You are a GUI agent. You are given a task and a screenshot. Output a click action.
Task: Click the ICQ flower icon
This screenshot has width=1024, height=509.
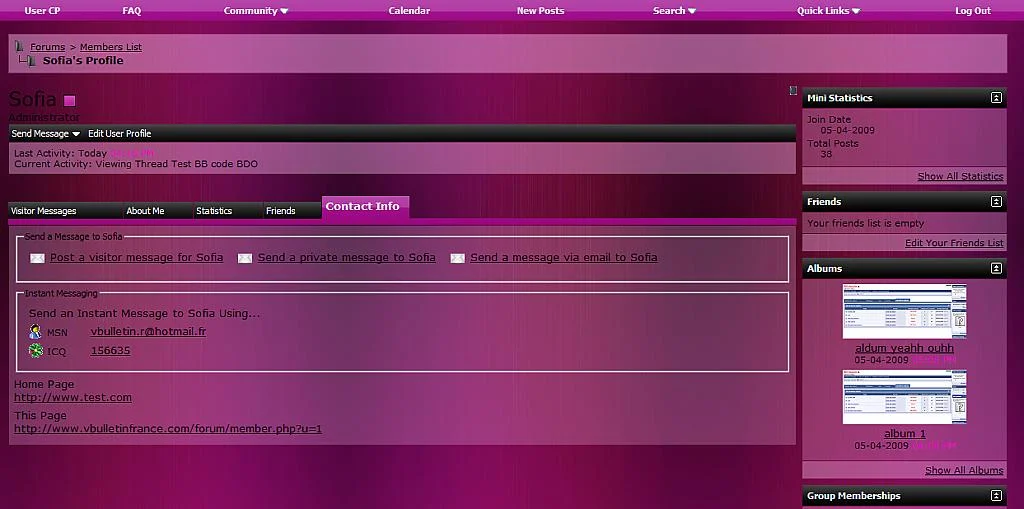36,351
